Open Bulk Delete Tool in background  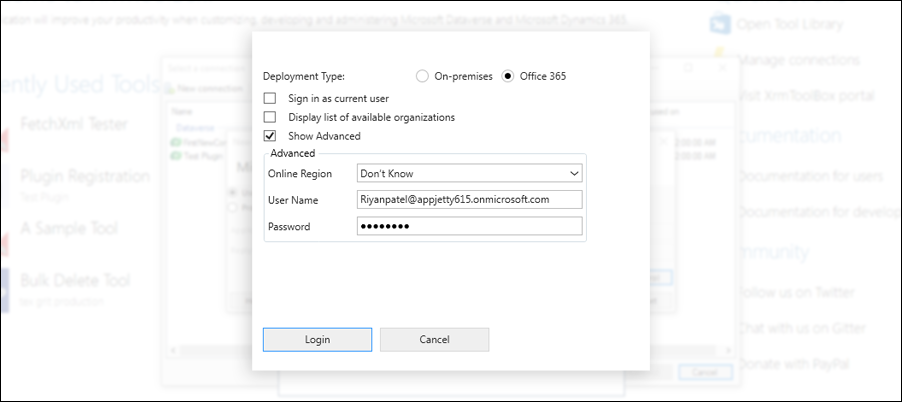point(75,281)
